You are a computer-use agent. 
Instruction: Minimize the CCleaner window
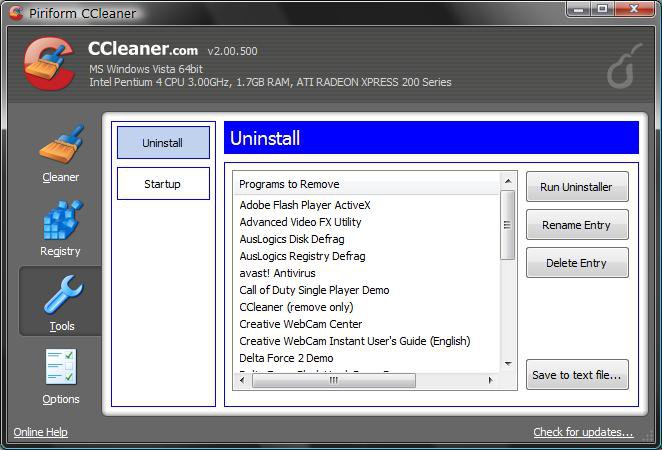click(579, 9)
